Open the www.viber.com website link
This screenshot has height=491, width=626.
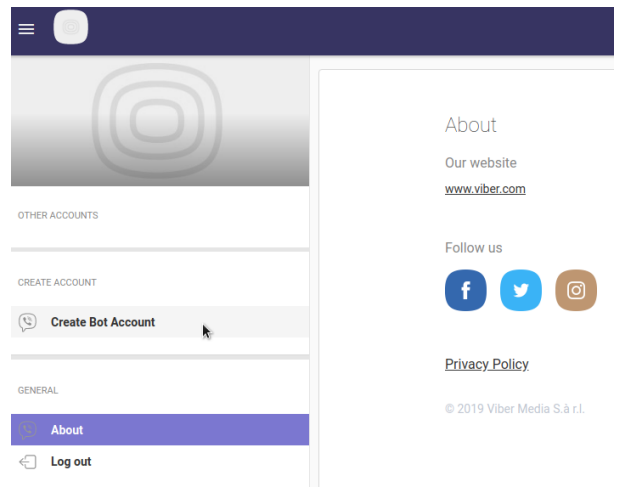tap(485, 189)
